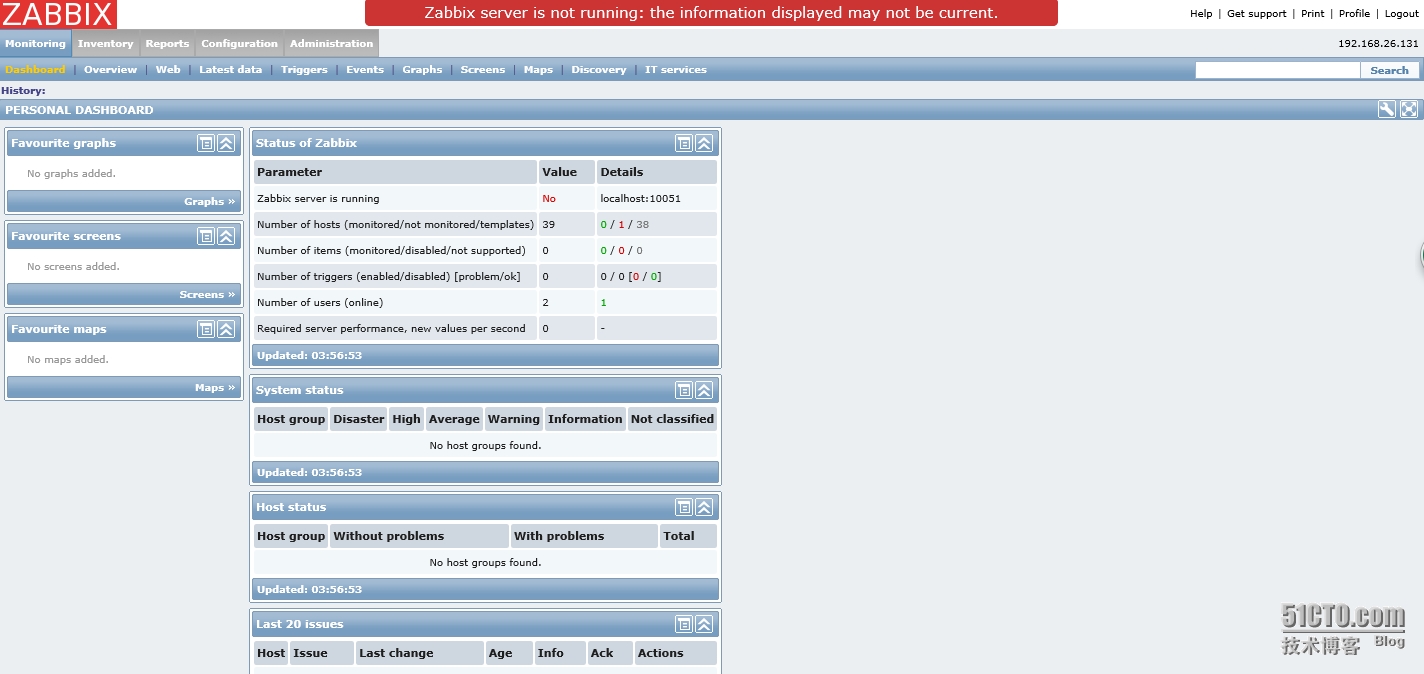
Task: Follow the Maps » link
Action: 216,387
